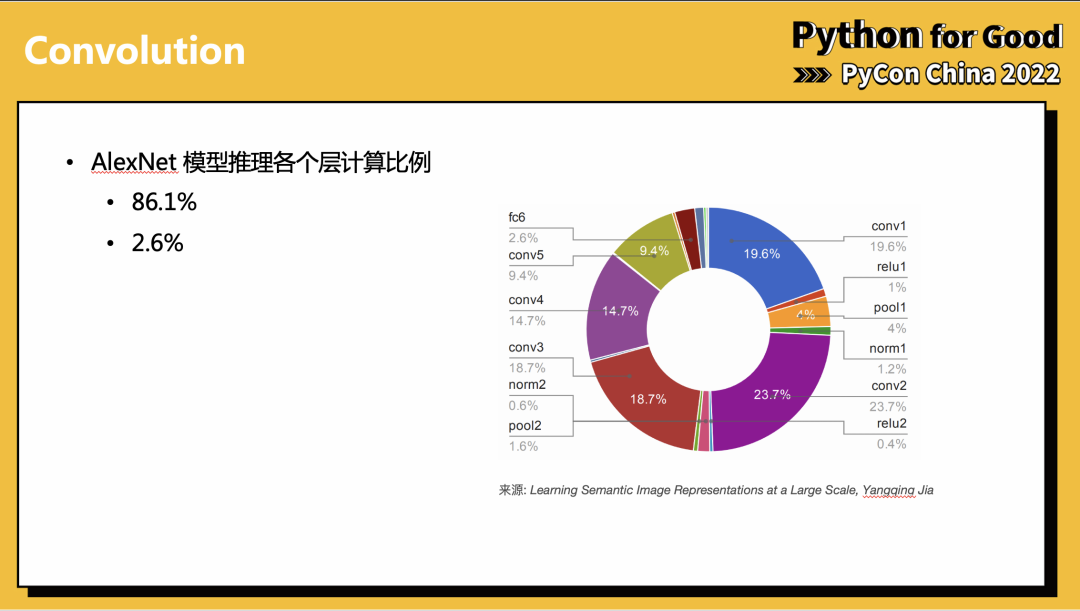Select the 86.1% bullet
The height and width of the screenshot is (611, 1080).
point(164,202)
